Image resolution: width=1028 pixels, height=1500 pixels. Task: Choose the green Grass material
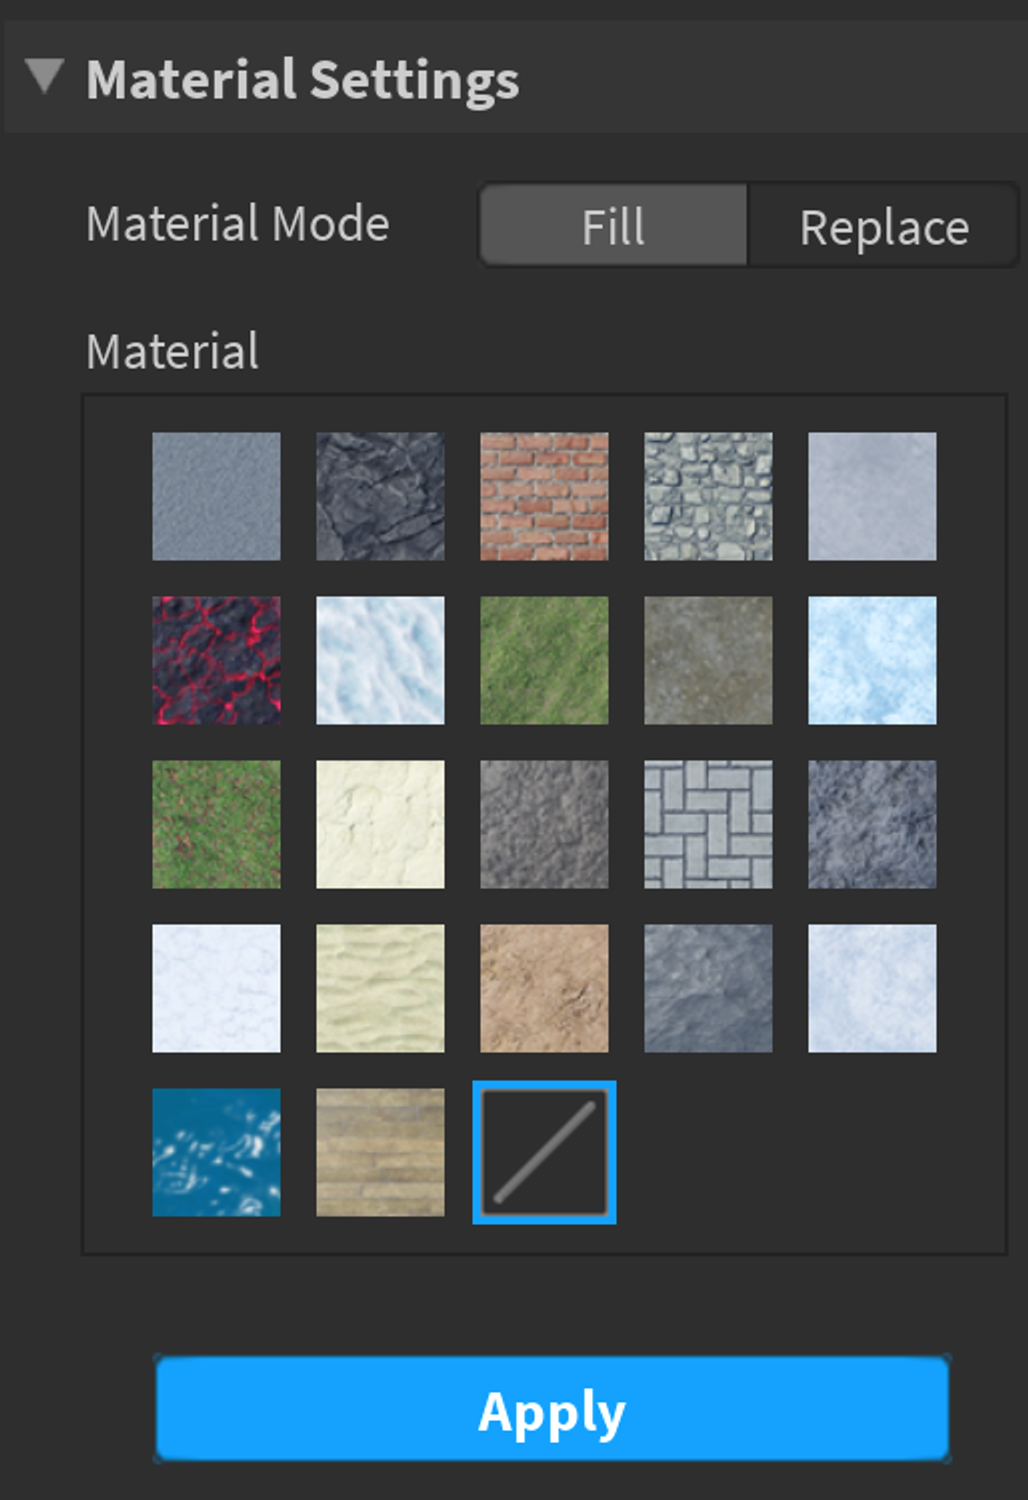coord(544,660)
